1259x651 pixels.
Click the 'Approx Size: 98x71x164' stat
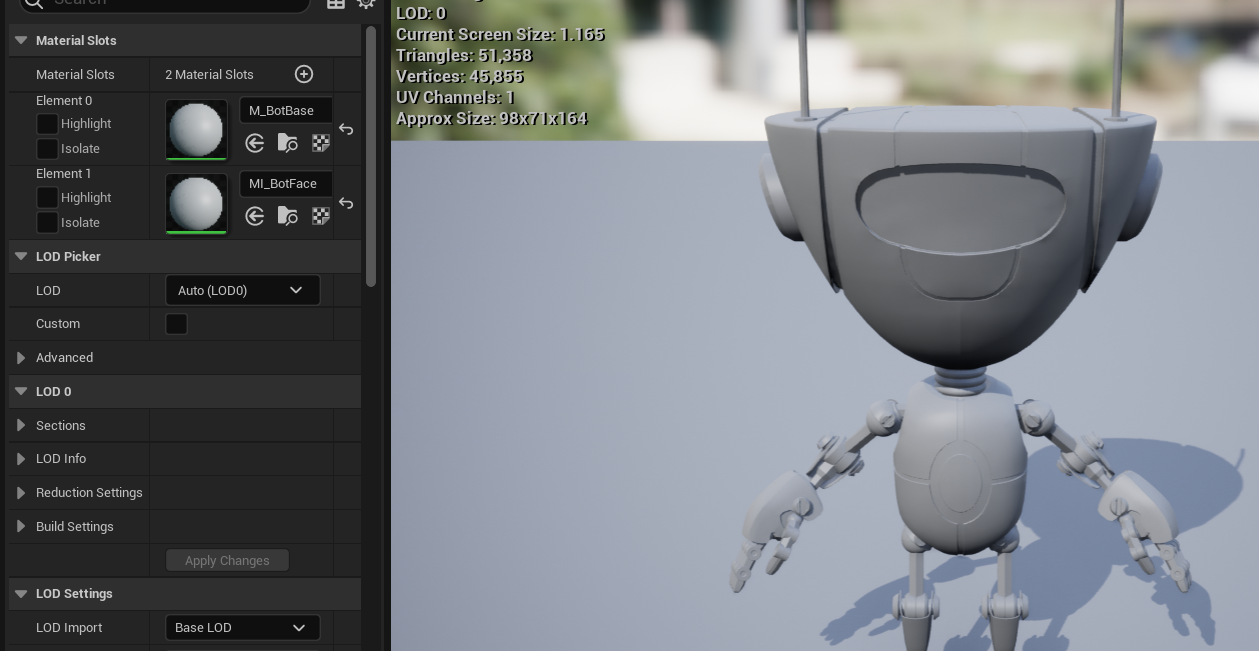coord(492,118)
